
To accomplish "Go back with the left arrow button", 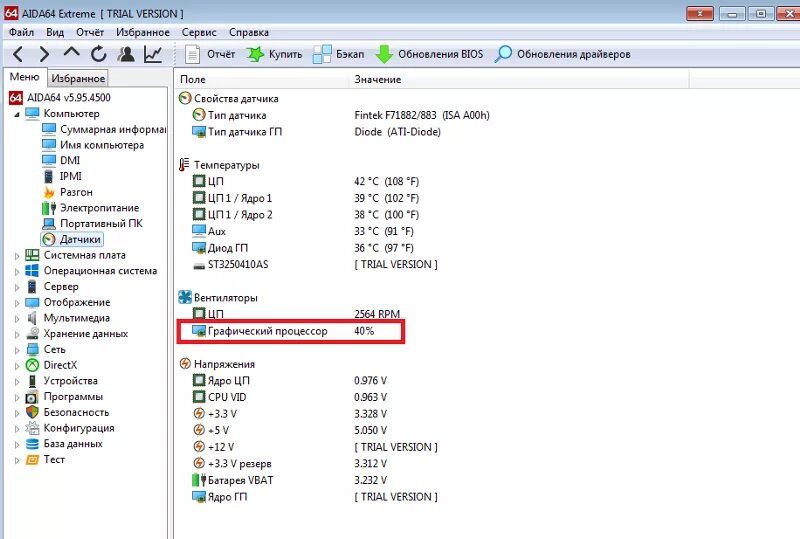I will 18,54.
